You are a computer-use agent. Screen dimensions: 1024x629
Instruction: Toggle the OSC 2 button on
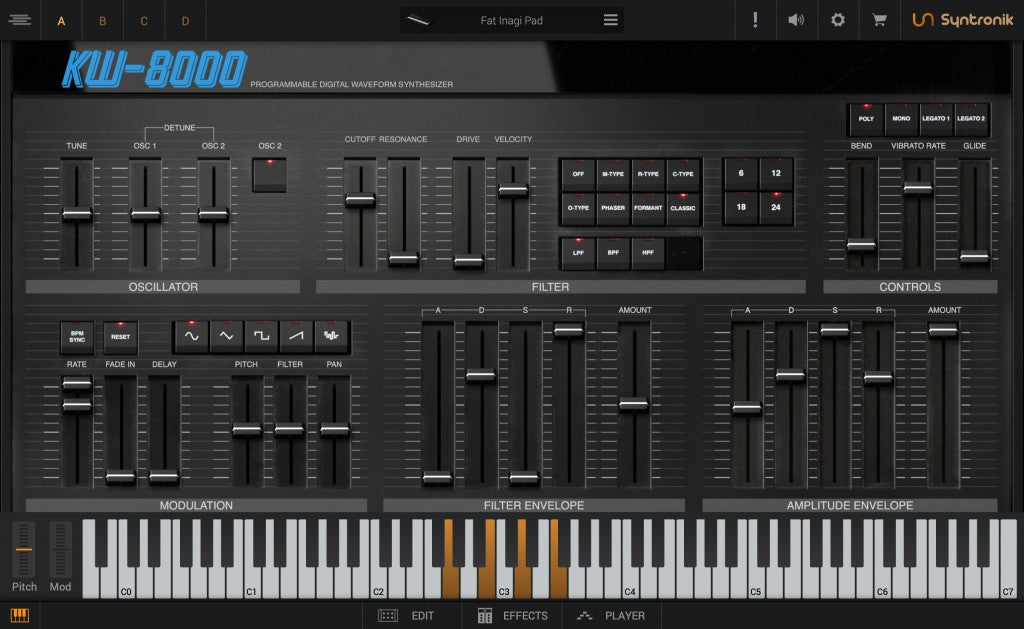coord(269,174)
